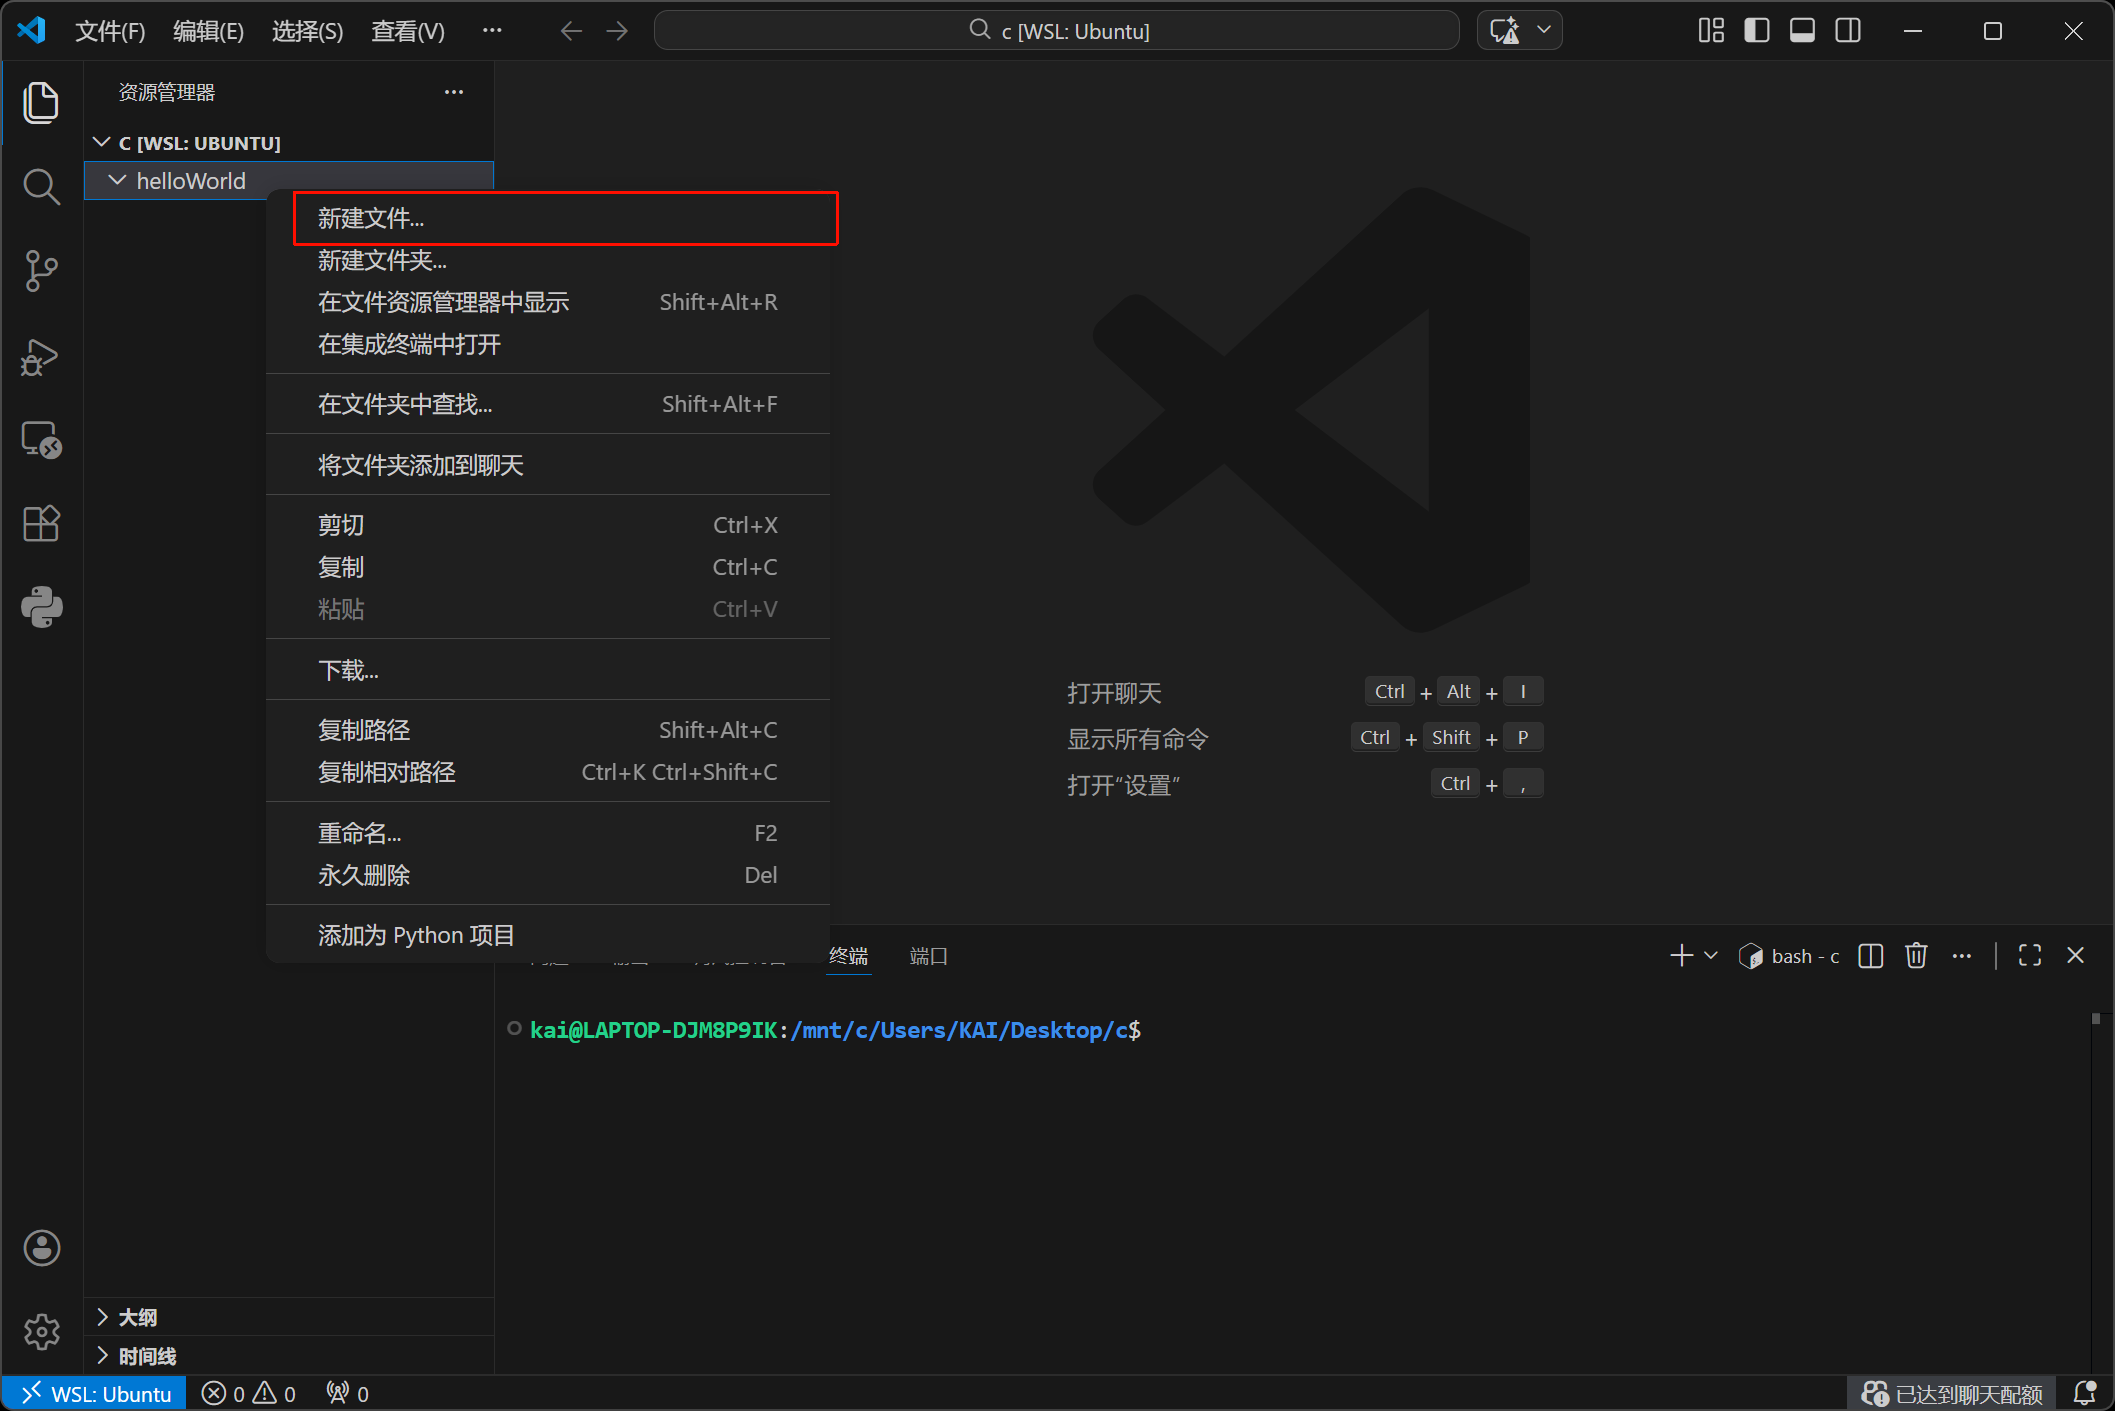Kill terminal with trash icon
The width and height of the screenshot is (2115, 1411).
(x=1915, y=956)
